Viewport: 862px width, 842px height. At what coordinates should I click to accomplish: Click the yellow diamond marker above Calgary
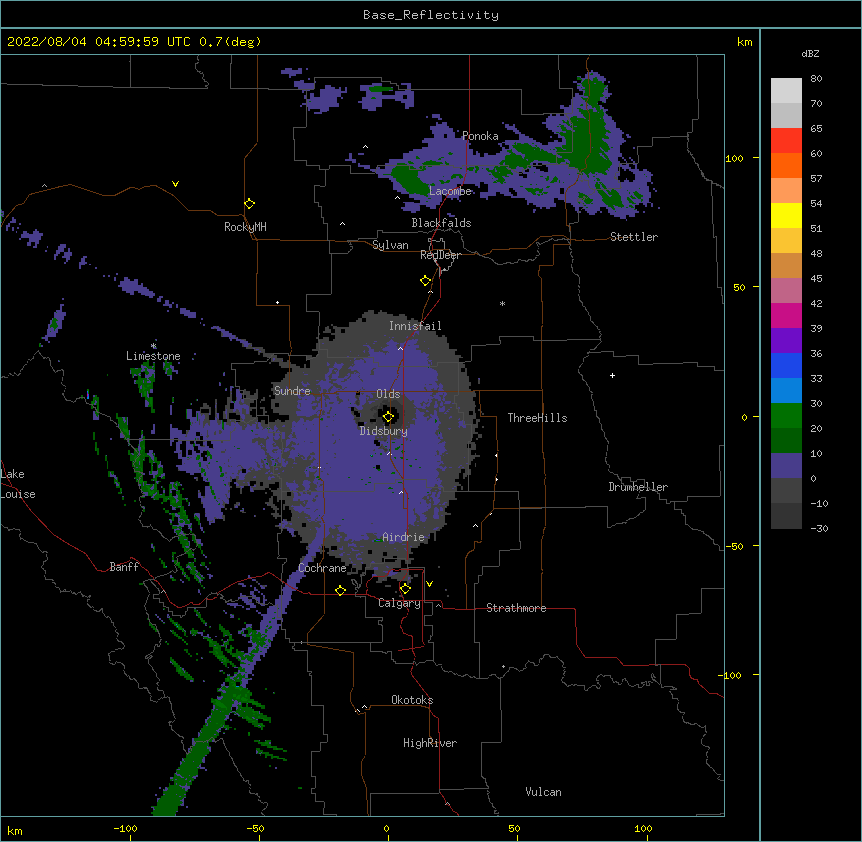[x=405, y=589]
